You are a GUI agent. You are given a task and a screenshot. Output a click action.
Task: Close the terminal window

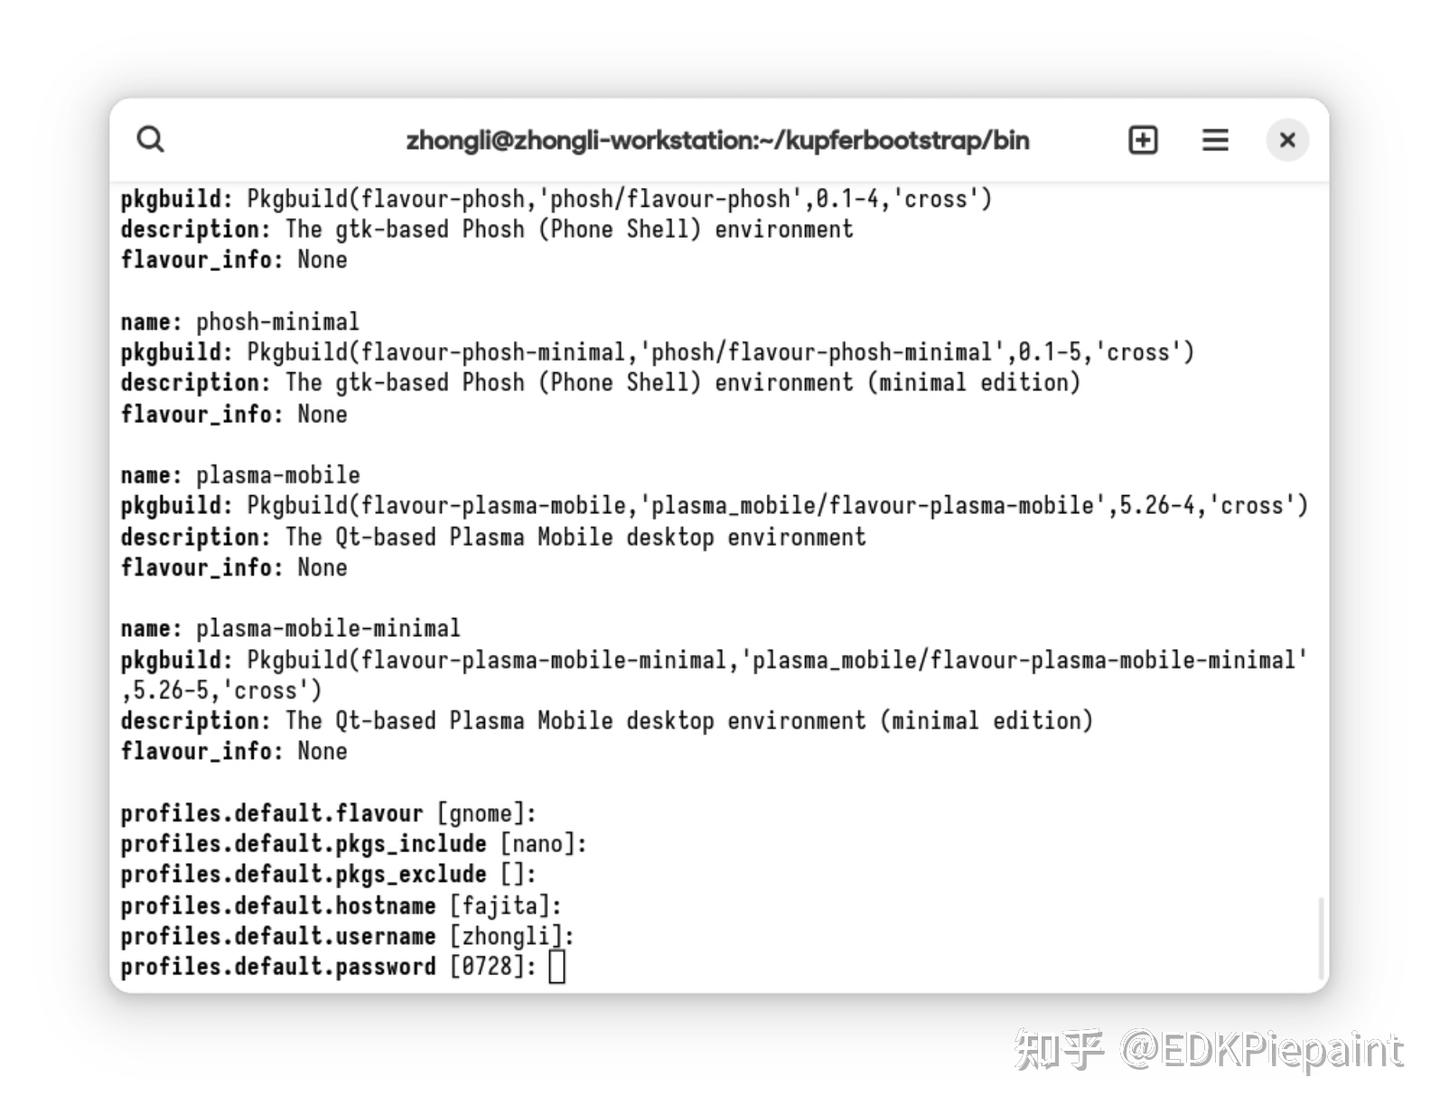pyautogui.click(x=1287, y=140)
